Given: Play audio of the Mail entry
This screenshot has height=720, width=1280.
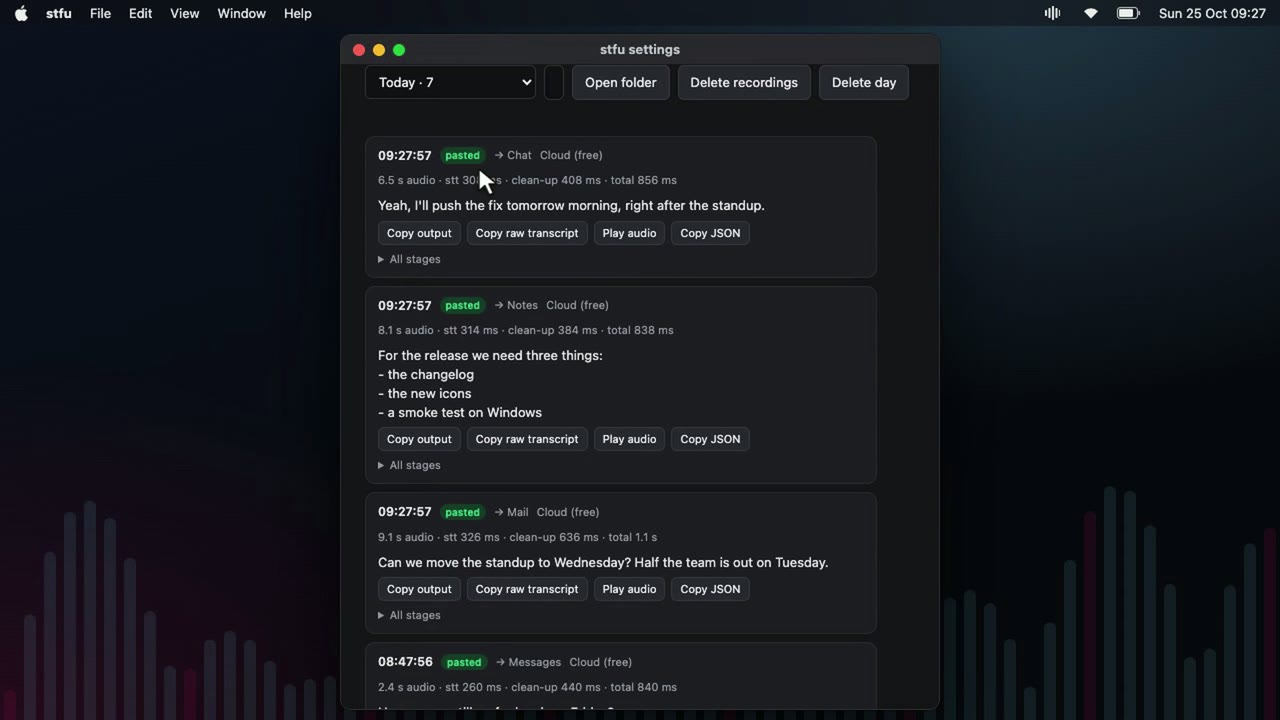Looking at the screenshot, I should 629,589.
